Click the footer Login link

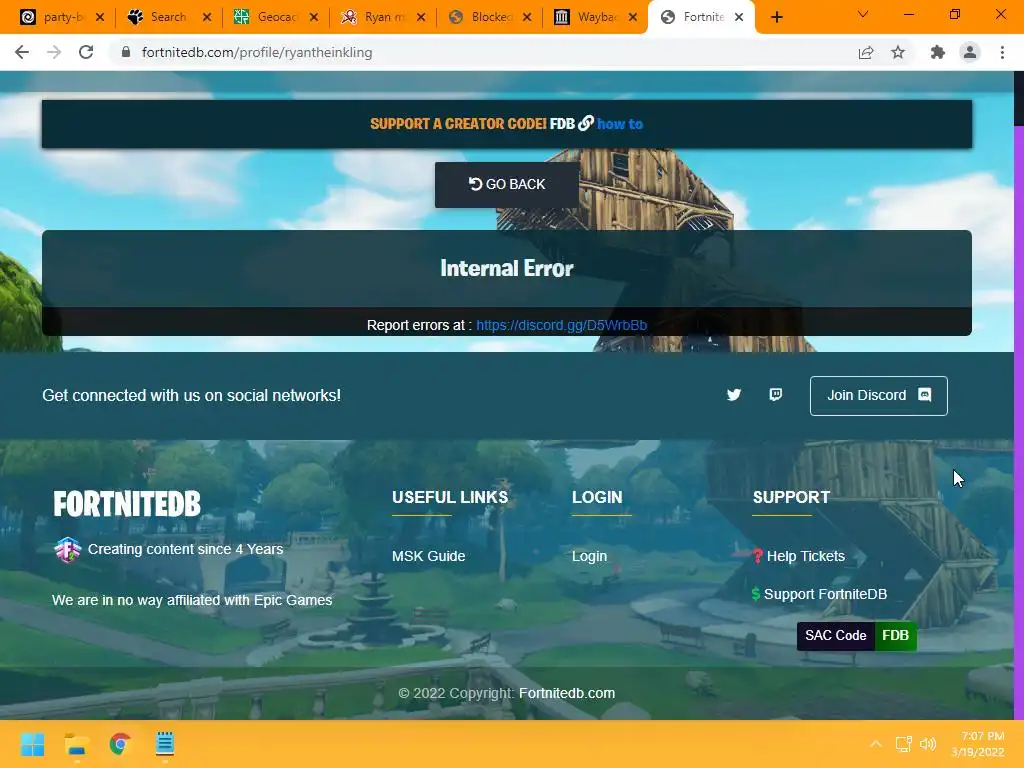(589, 556)
